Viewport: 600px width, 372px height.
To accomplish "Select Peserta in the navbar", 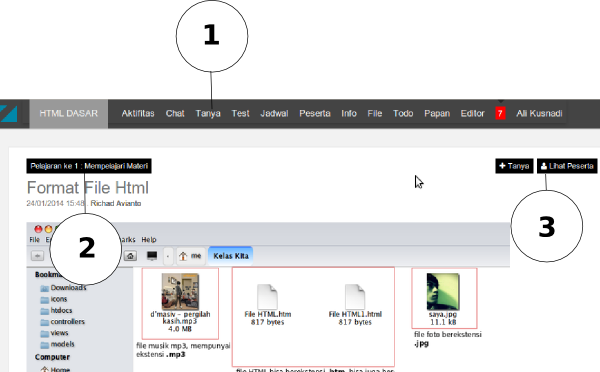I will (x=315, y=114).
